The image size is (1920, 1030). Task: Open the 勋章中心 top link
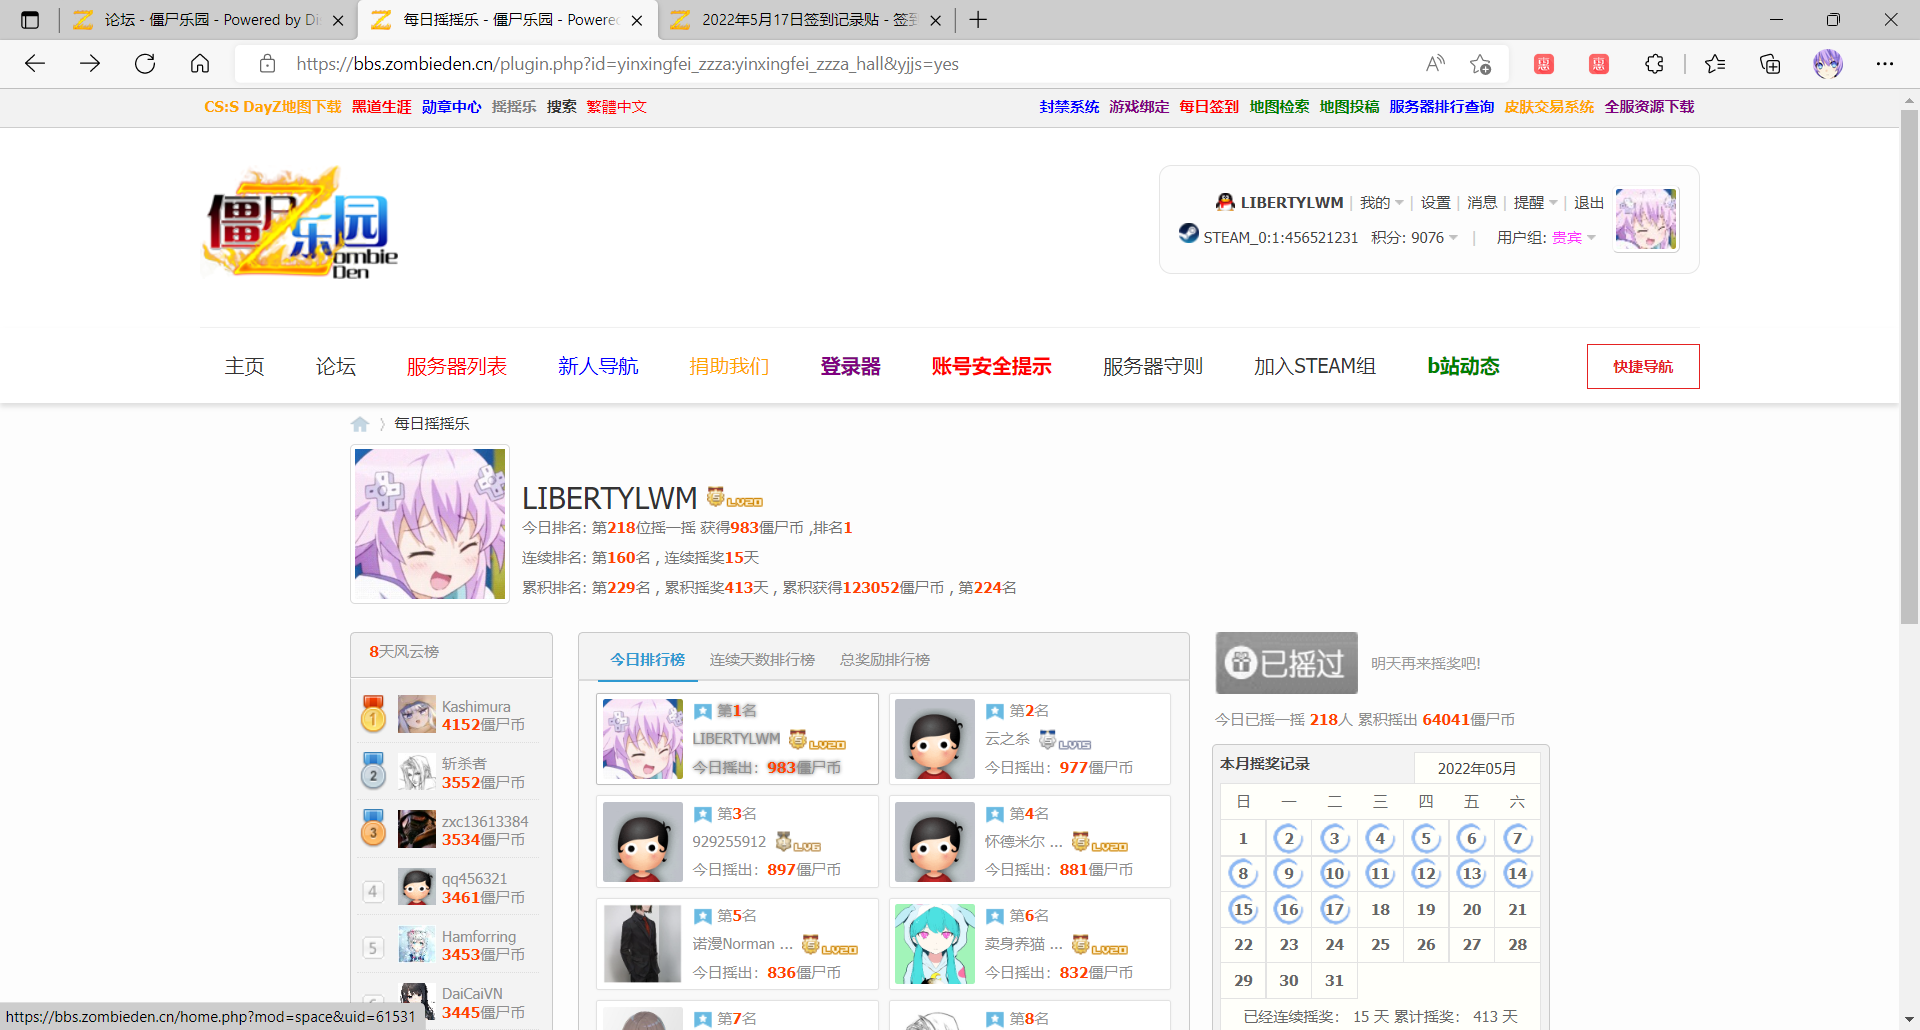[x=451, y=107]
